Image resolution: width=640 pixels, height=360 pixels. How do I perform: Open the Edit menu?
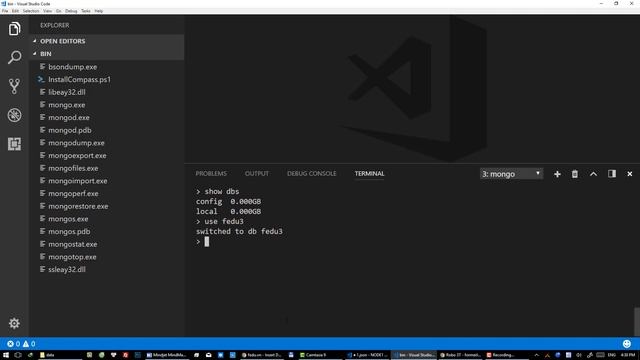[15, 11]
